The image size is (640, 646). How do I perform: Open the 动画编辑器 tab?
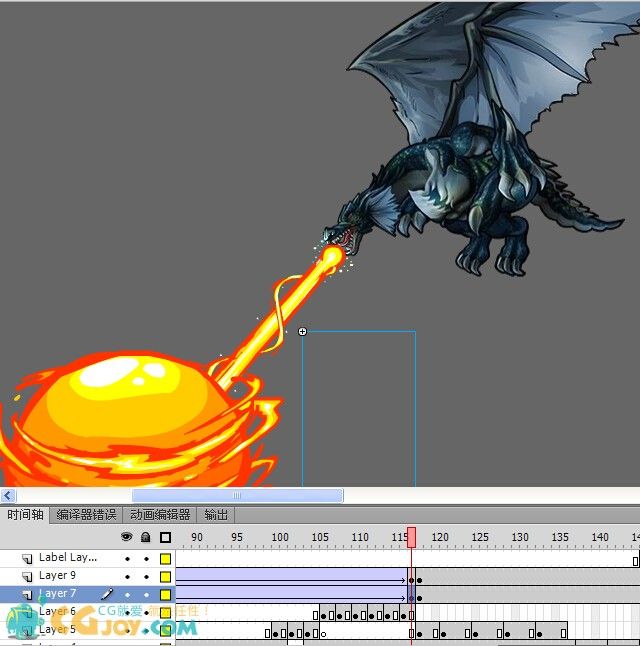point(160,515)
